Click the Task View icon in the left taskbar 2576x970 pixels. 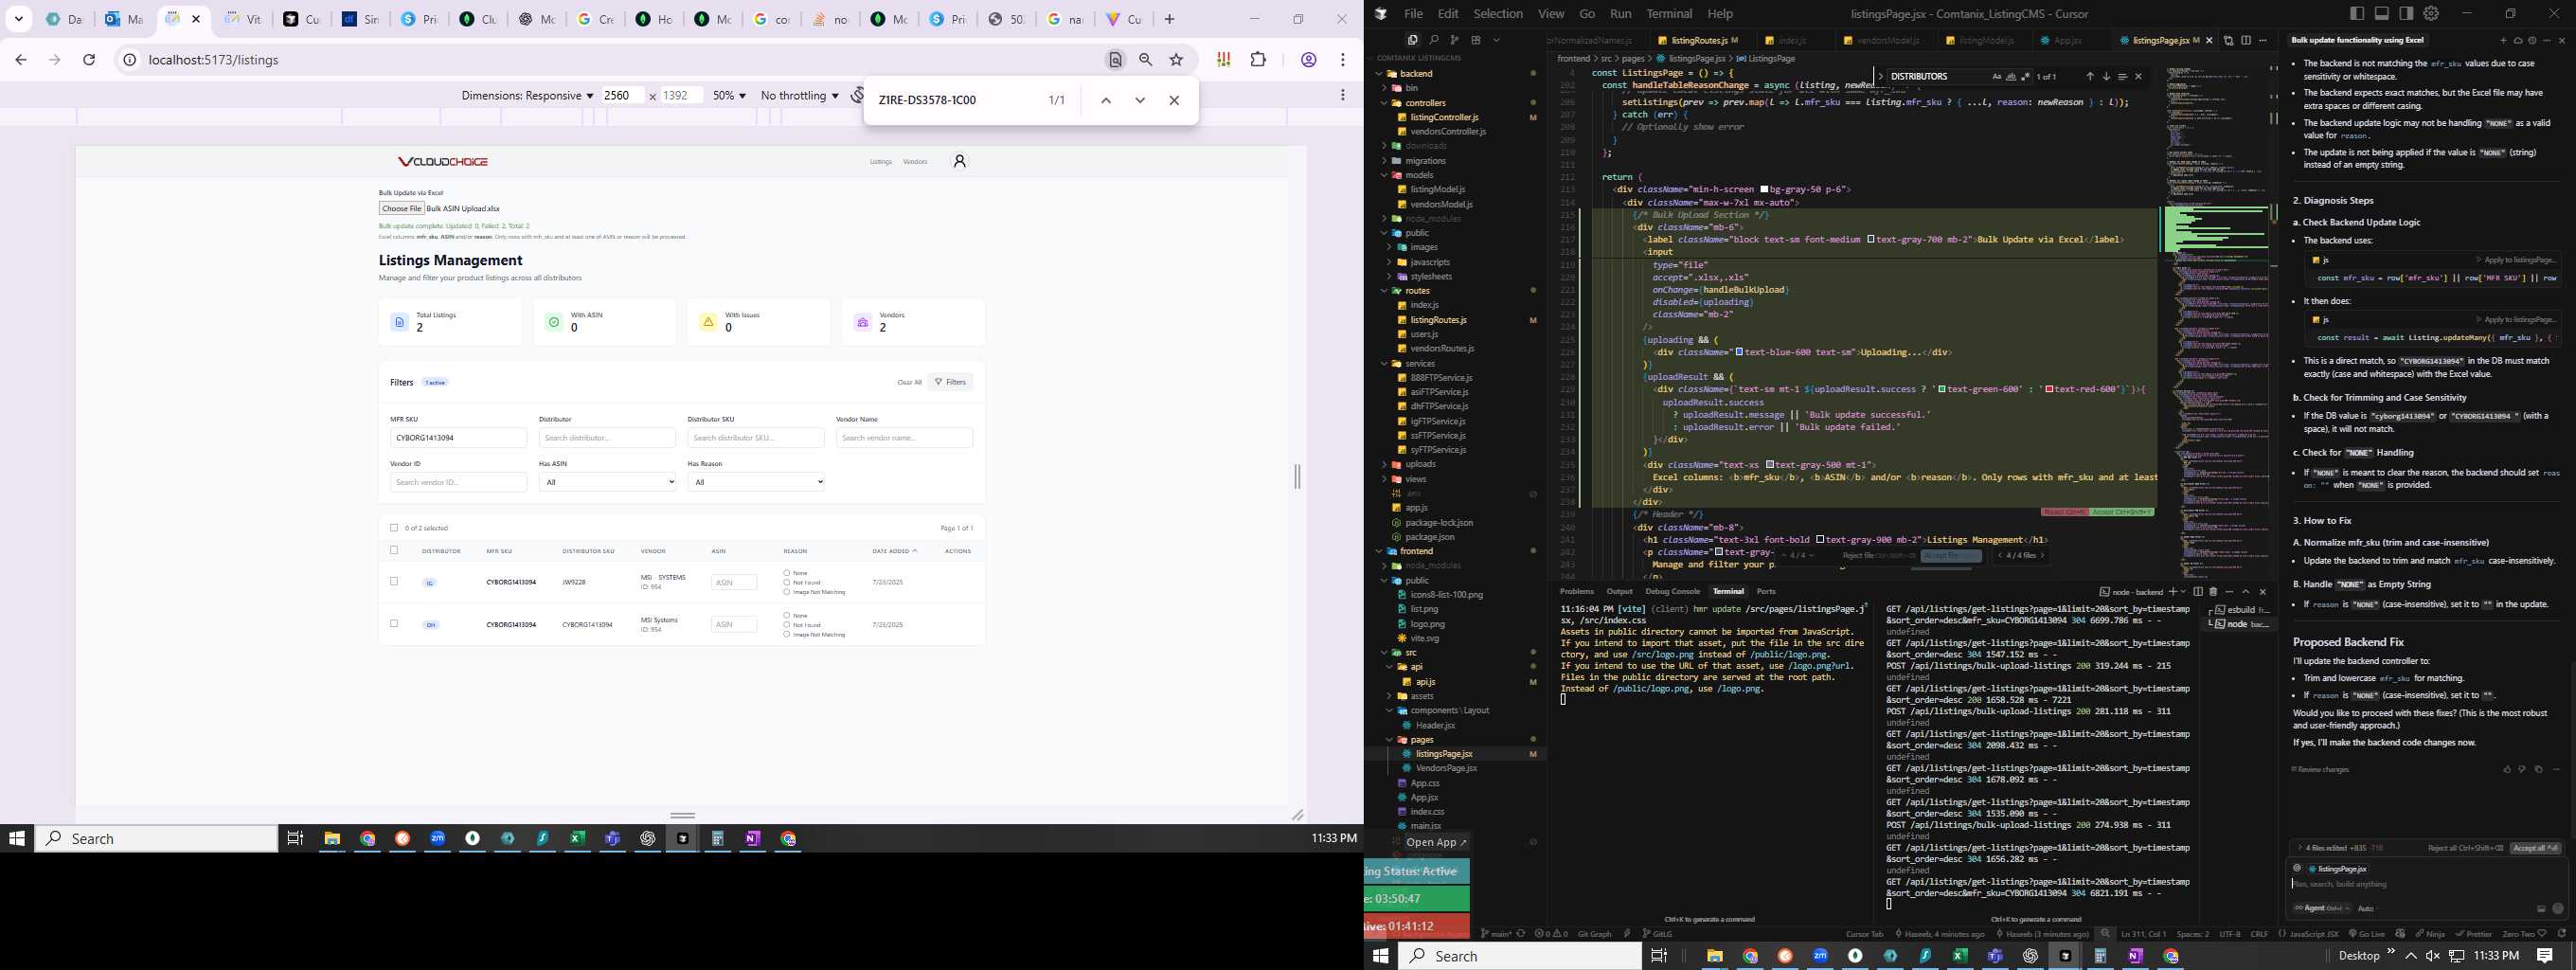click(295, 838)
